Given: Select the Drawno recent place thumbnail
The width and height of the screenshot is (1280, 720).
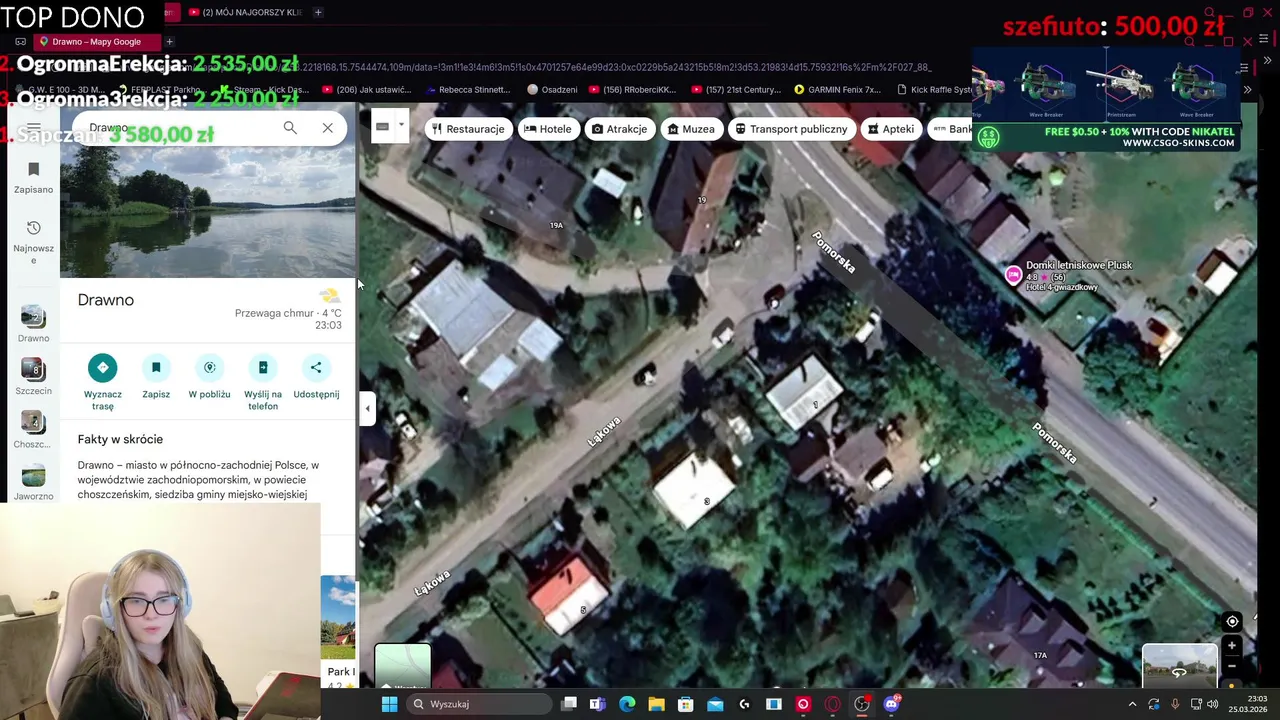Looking at the screenshot, I should pyautogui.click(x=33, y=324).
